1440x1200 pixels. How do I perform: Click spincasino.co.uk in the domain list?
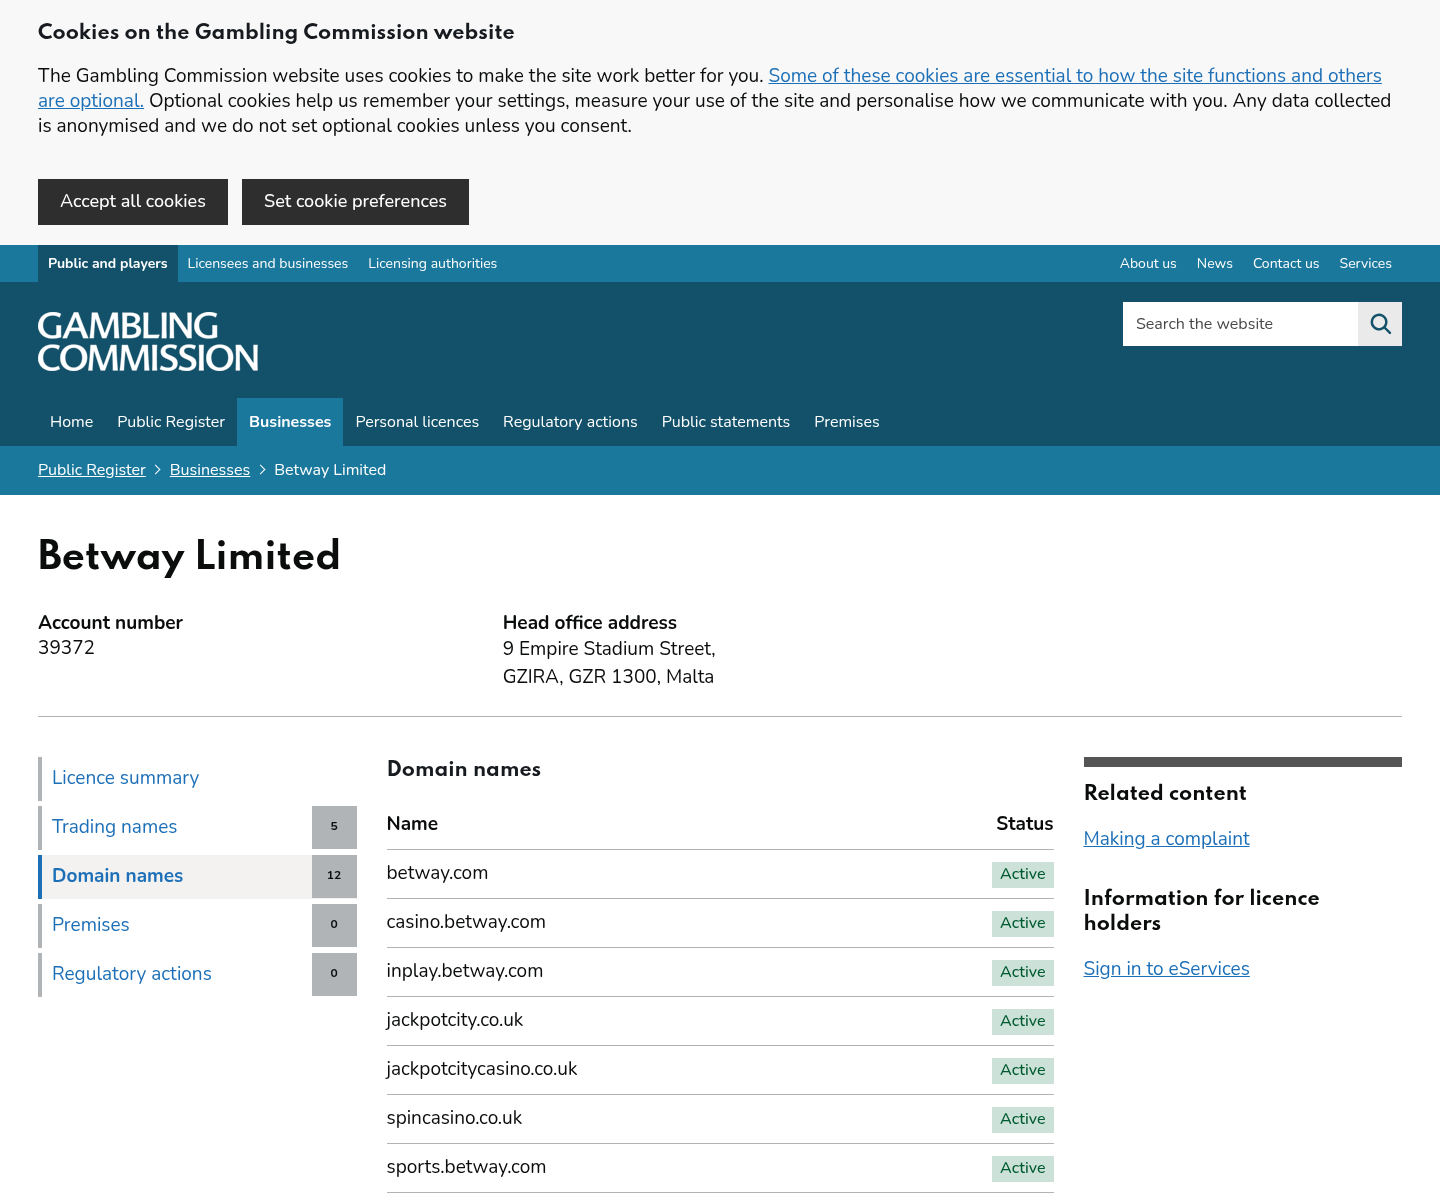454,1118
